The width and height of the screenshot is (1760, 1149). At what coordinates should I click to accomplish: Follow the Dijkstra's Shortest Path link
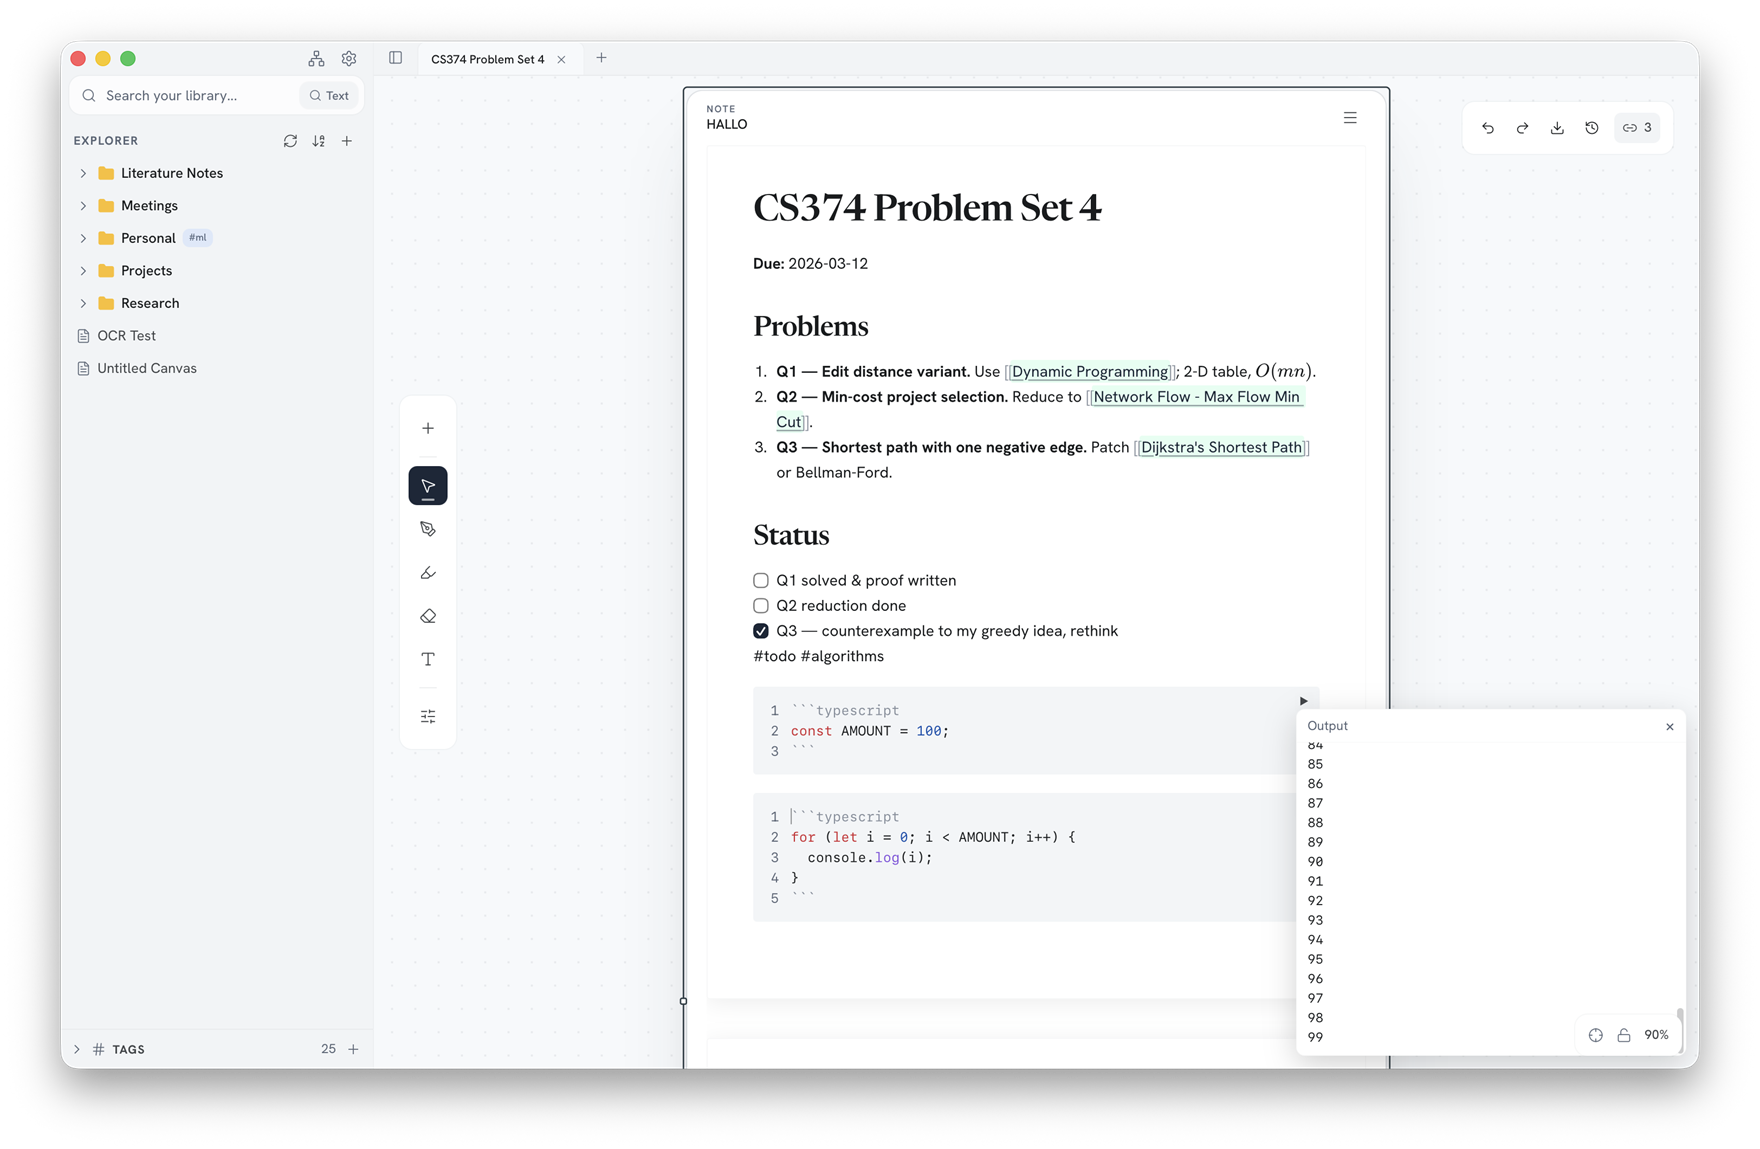(x=1221, y=447)
